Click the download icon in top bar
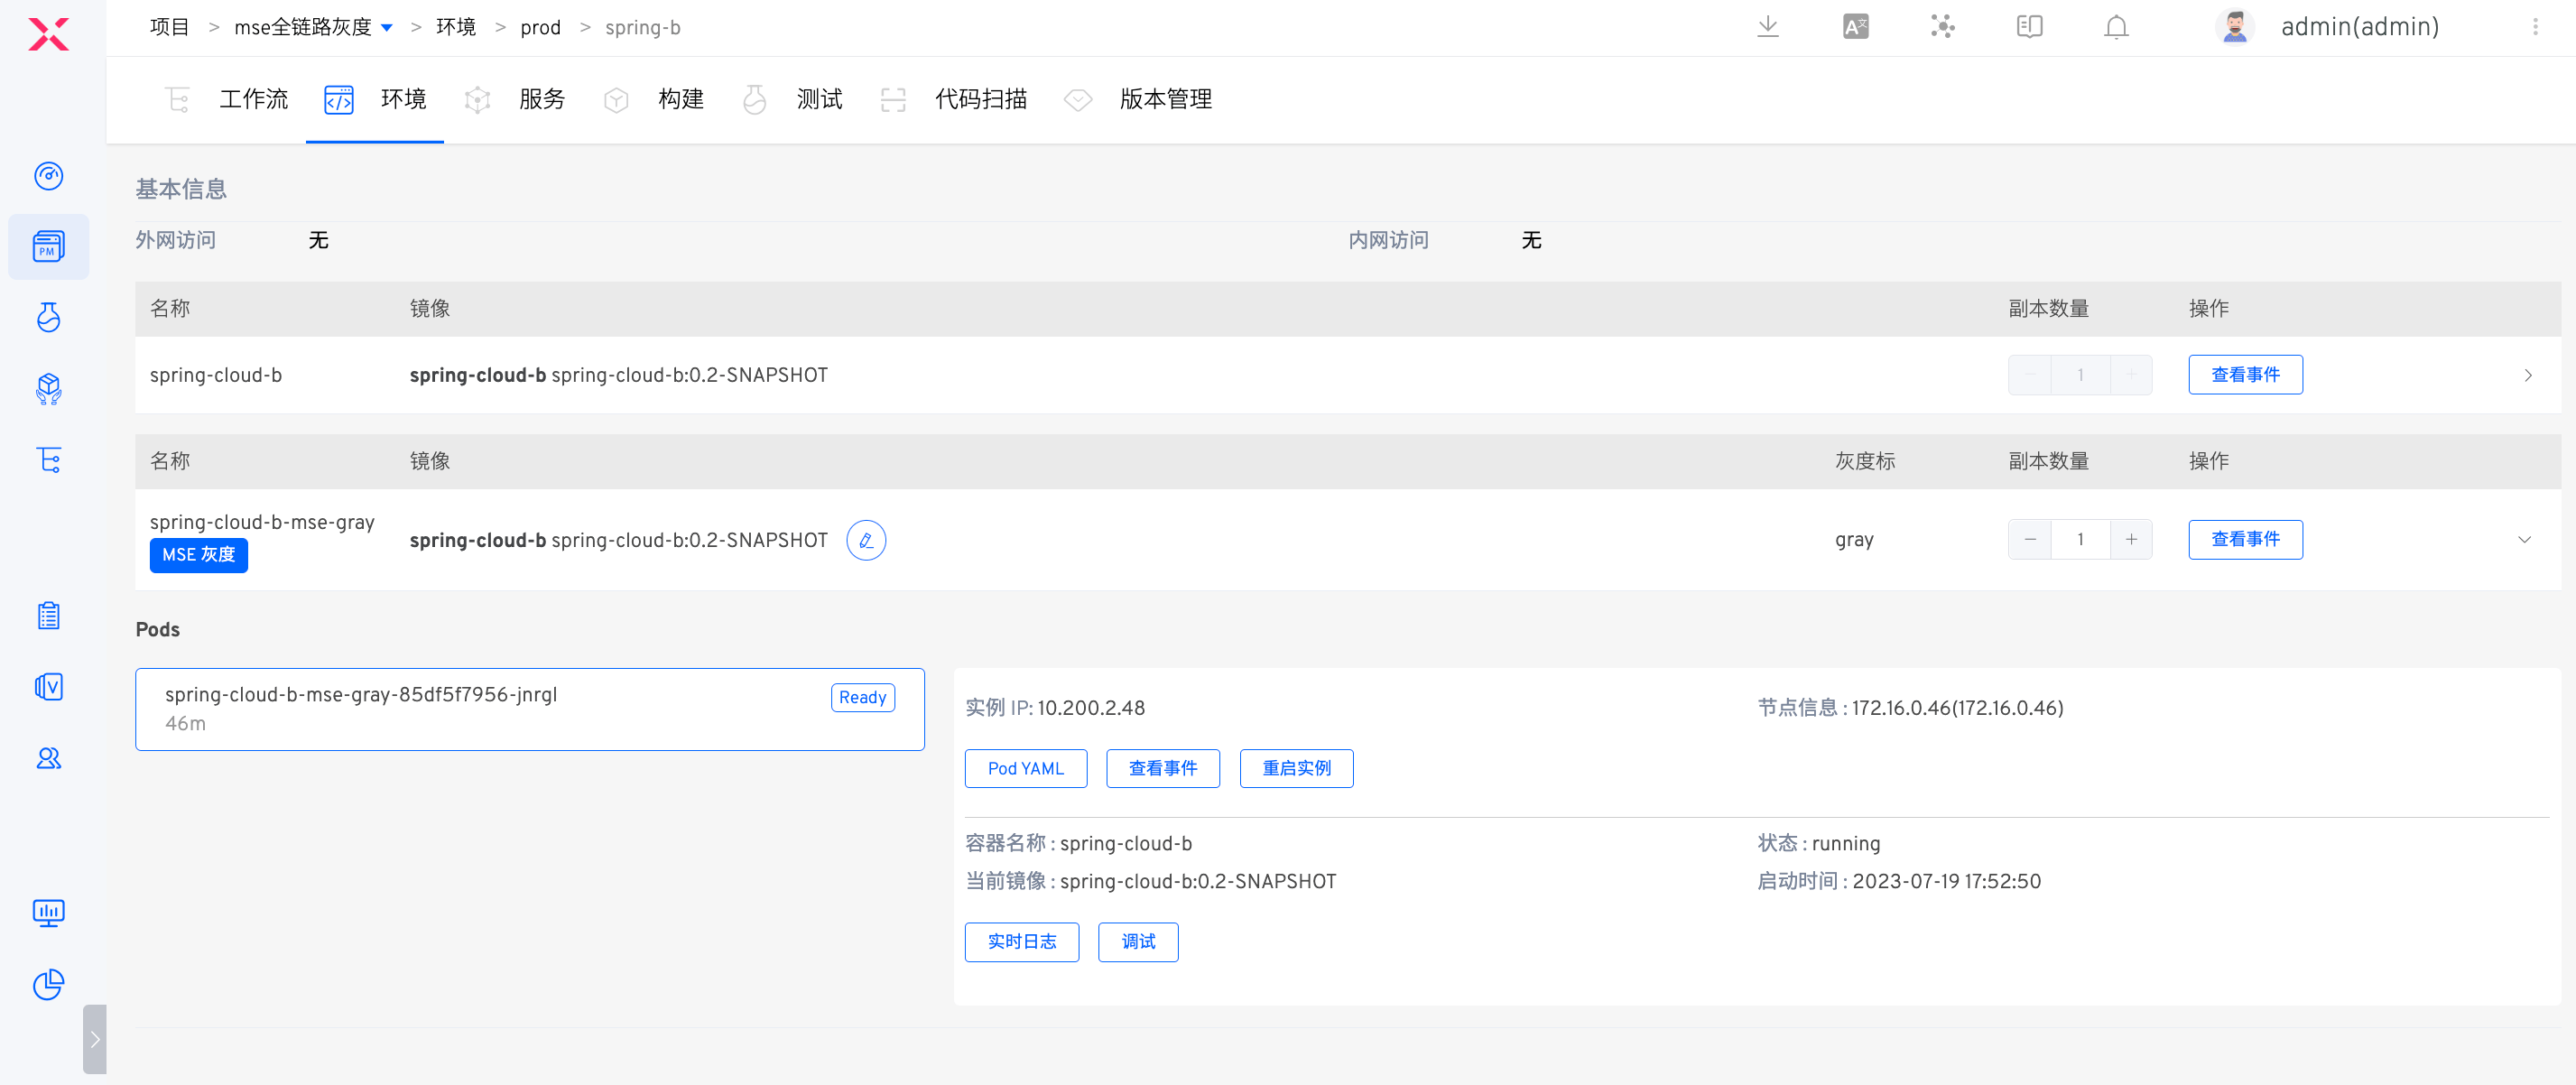 (x=1767, y=27)
